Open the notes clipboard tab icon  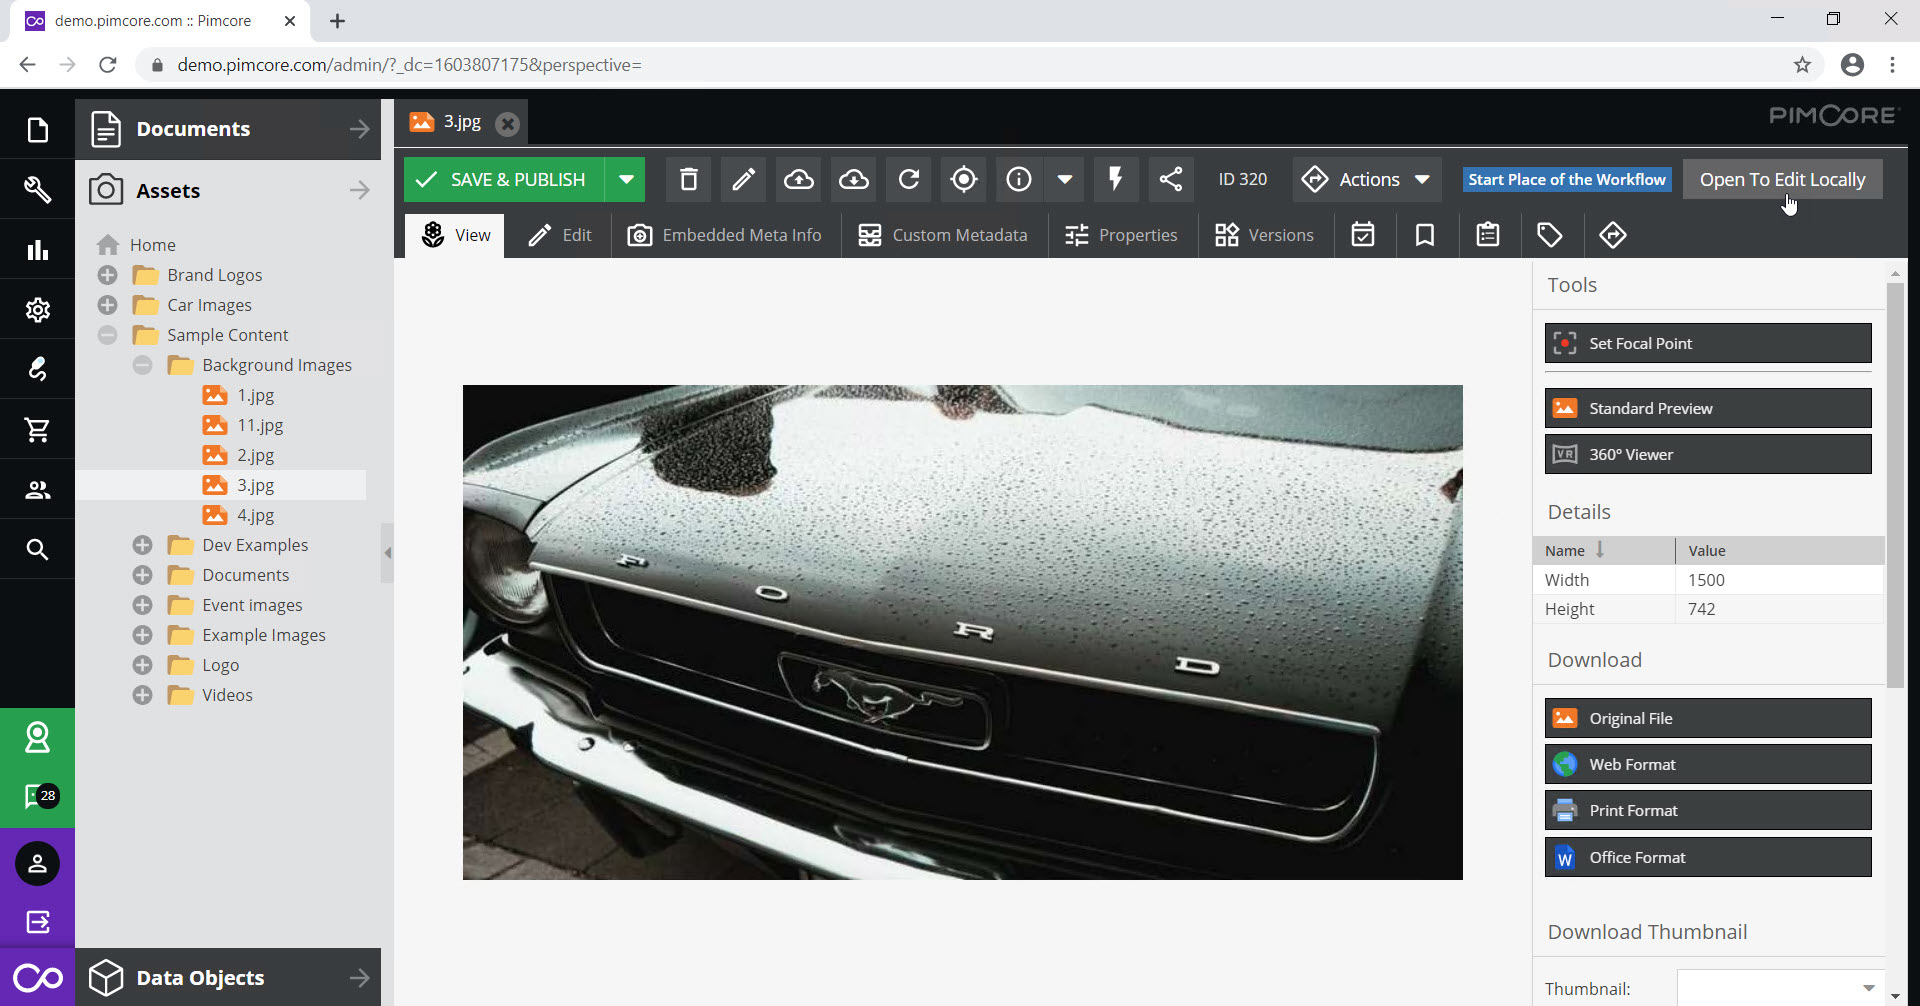click(1488, 235)
